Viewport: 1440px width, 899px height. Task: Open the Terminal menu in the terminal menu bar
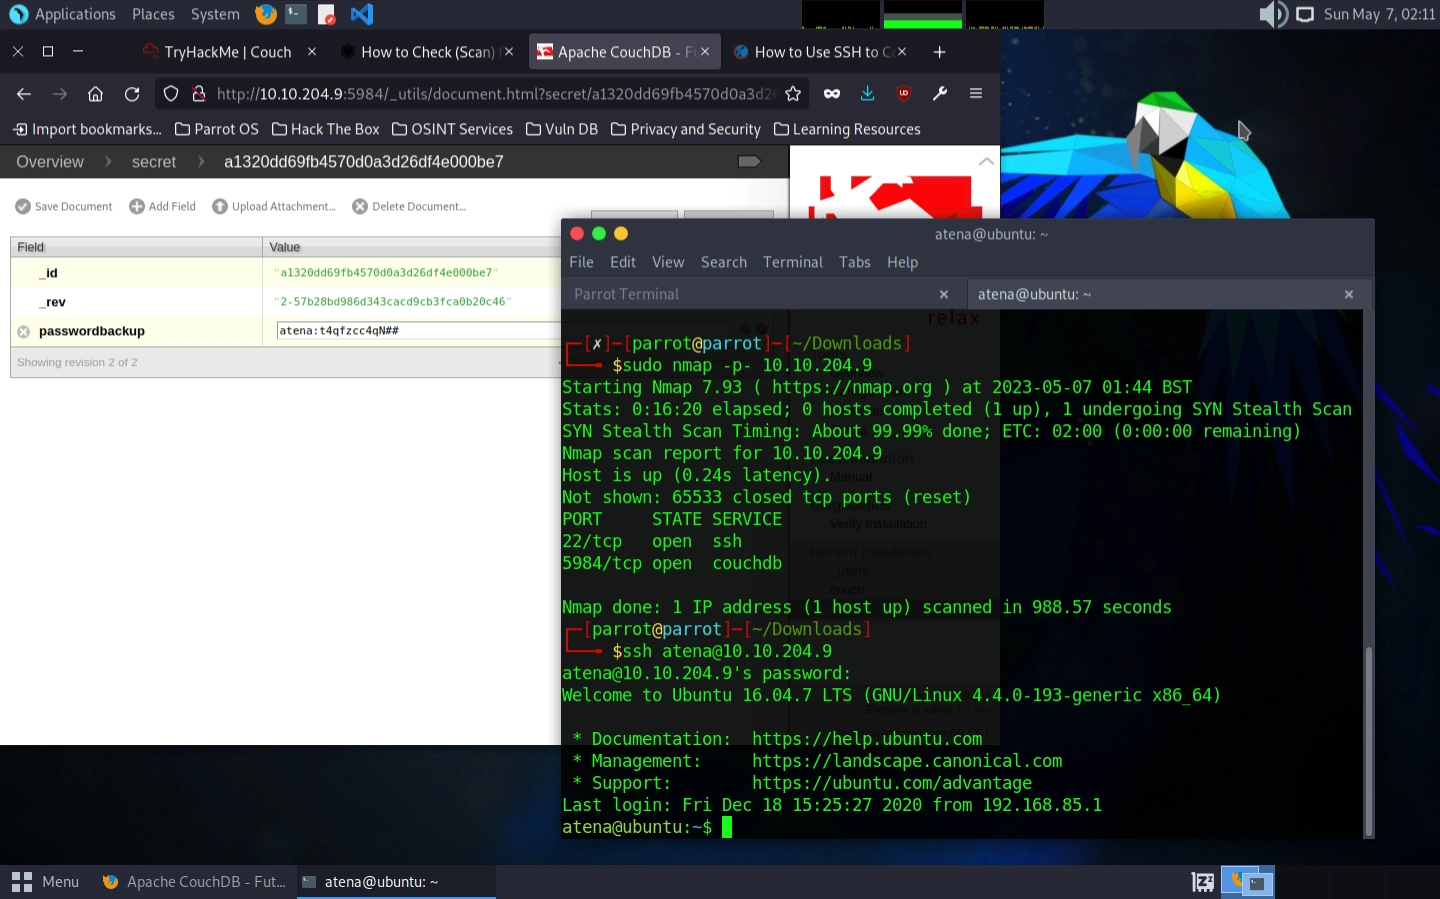(792, 262)
